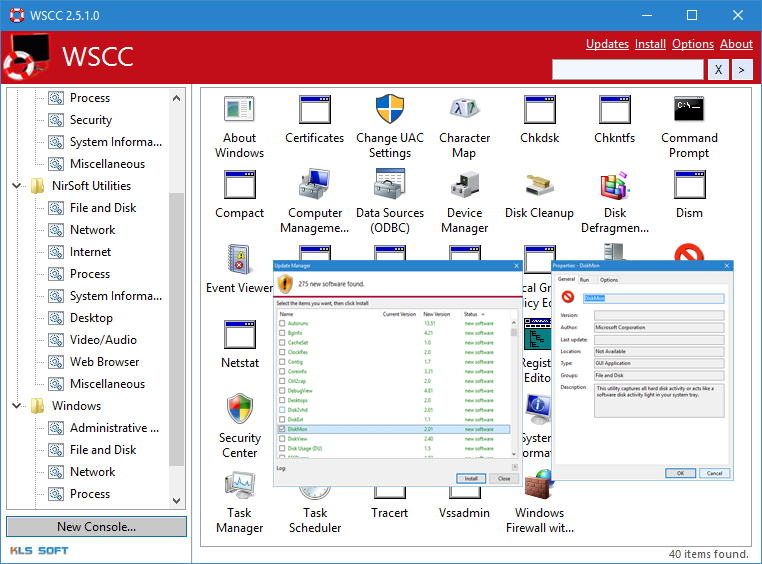Collapse the Windows tree node

click(x=17, y=406)
